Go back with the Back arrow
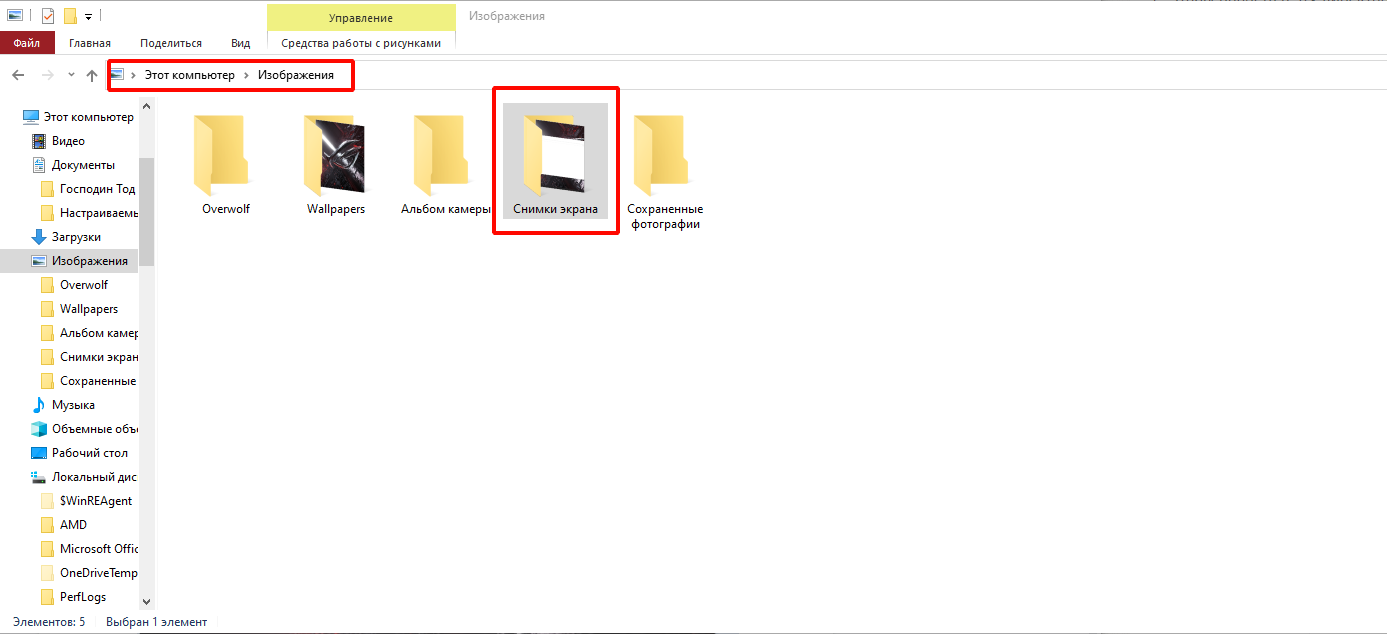1387x634 pixels. pos(18,75)
